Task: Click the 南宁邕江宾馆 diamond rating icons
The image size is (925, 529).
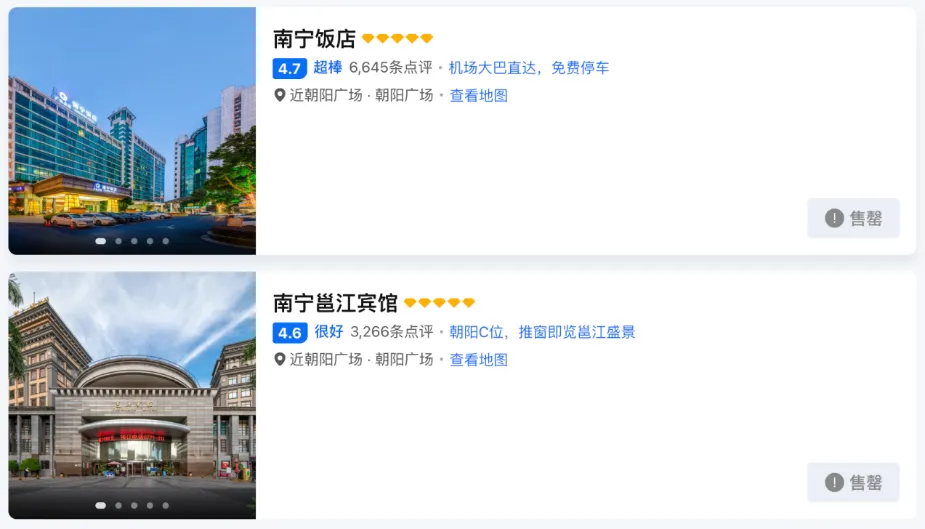Action: click(x=439, y=303)
